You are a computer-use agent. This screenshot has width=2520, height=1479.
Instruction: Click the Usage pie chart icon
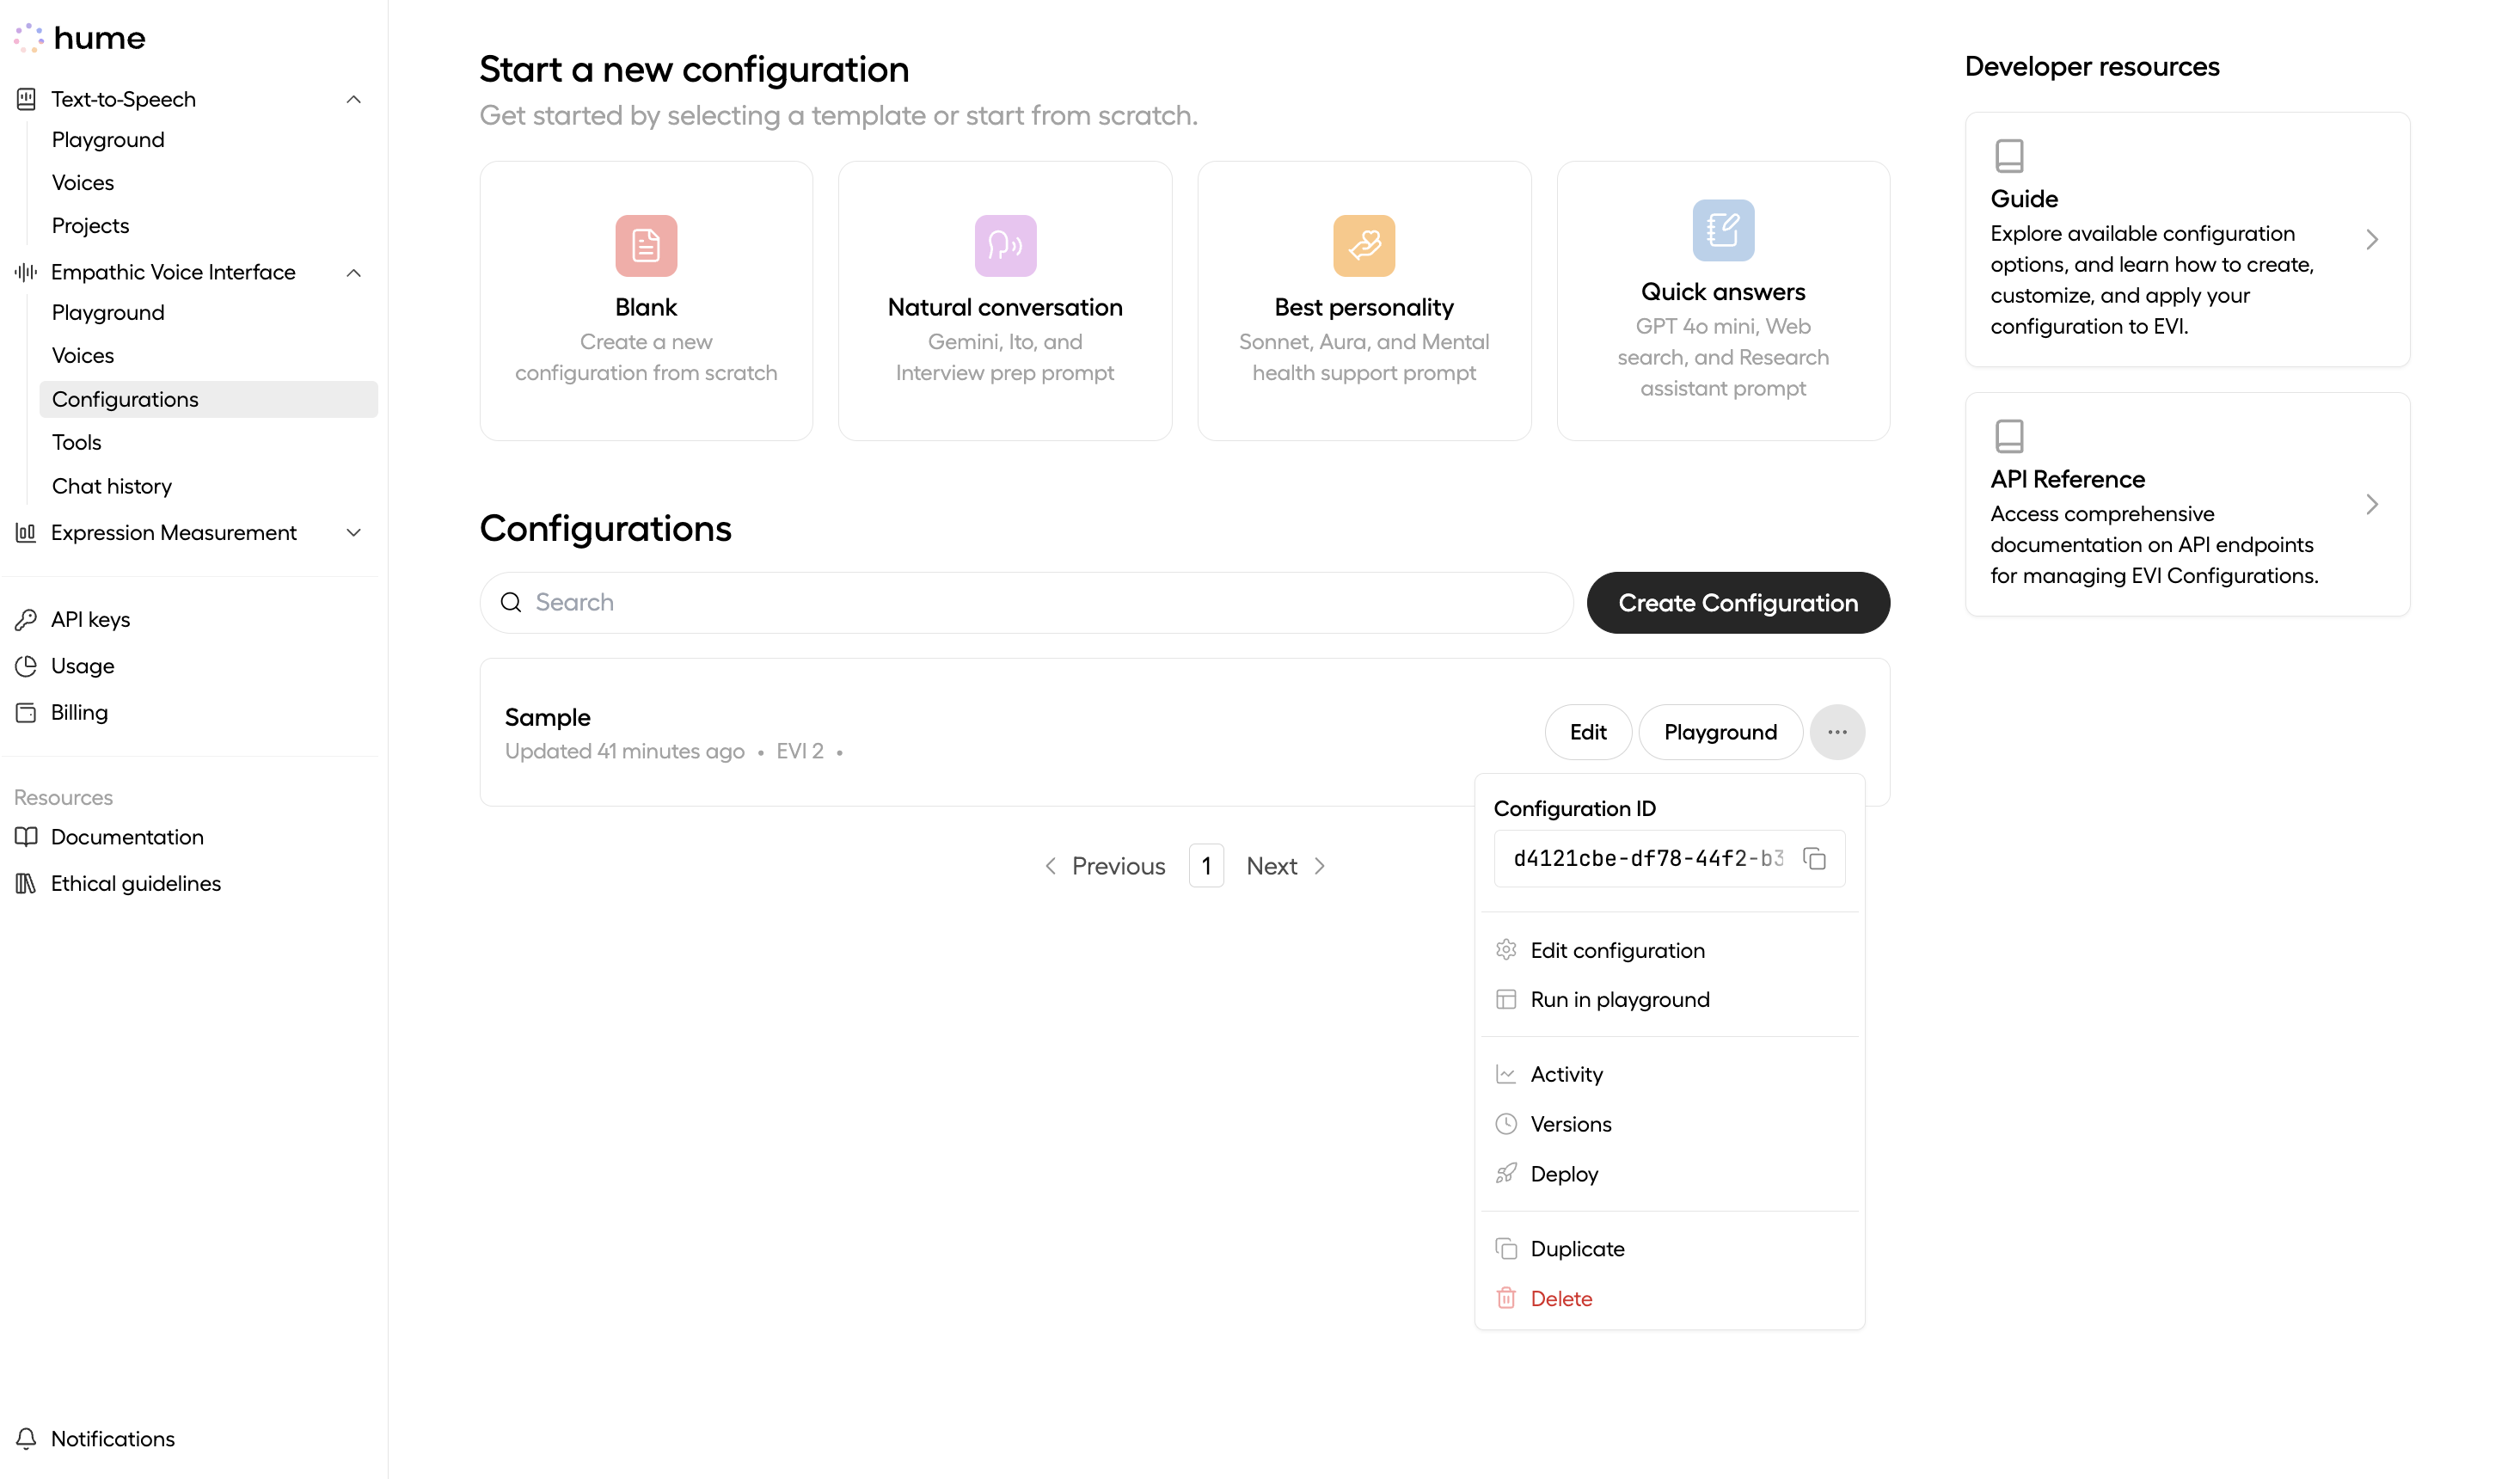click(x=26, y=666)
